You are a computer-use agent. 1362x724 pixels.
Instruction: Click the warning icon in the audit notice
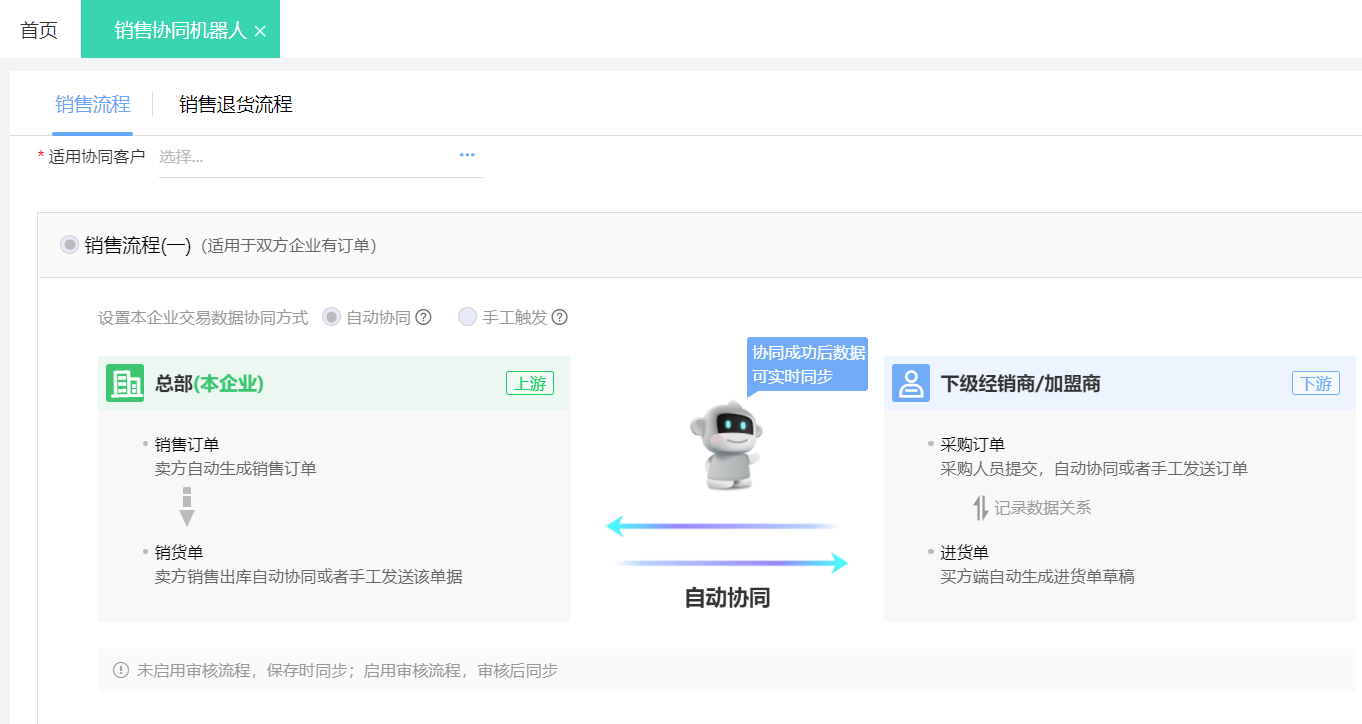tap(121, 670)
